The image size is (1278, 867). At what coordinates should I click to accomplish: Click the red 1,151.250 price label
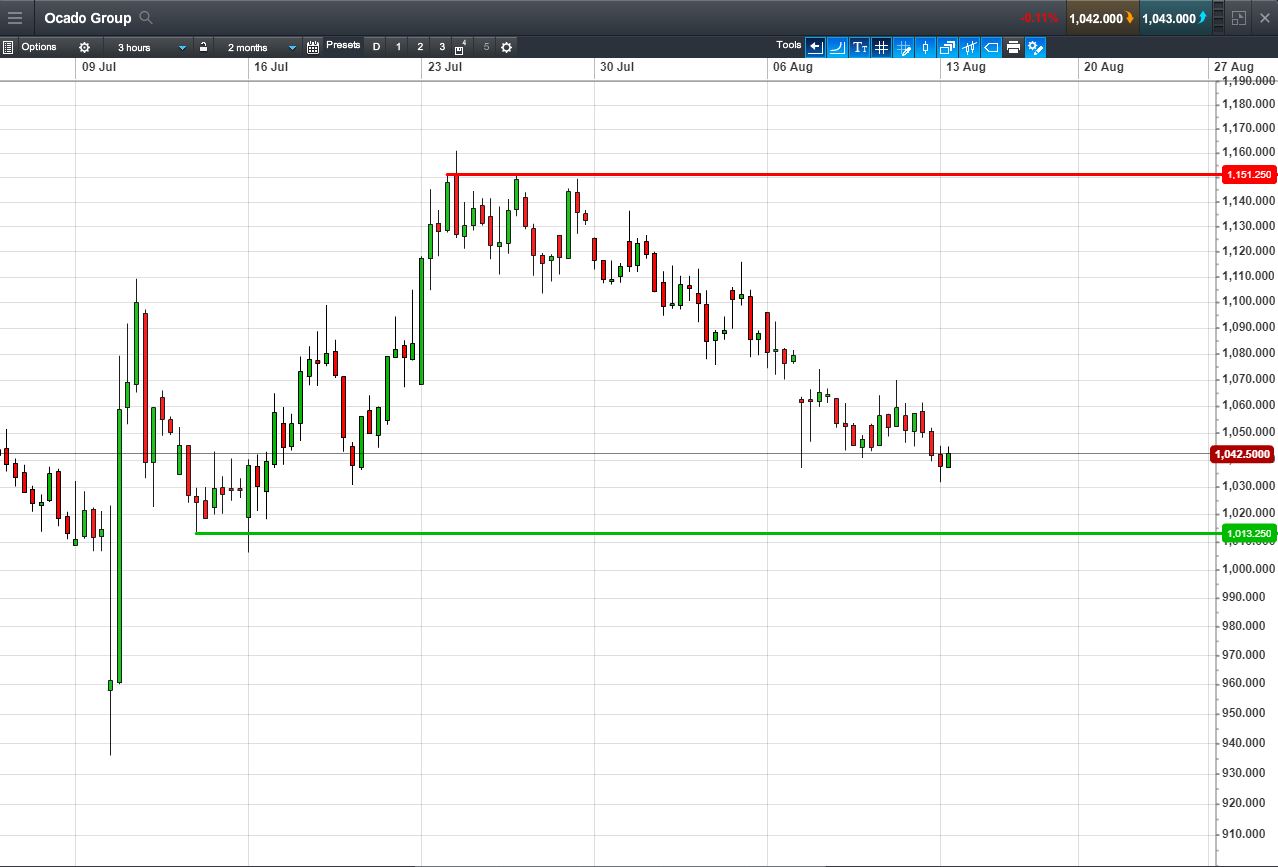pos(1249,175)
